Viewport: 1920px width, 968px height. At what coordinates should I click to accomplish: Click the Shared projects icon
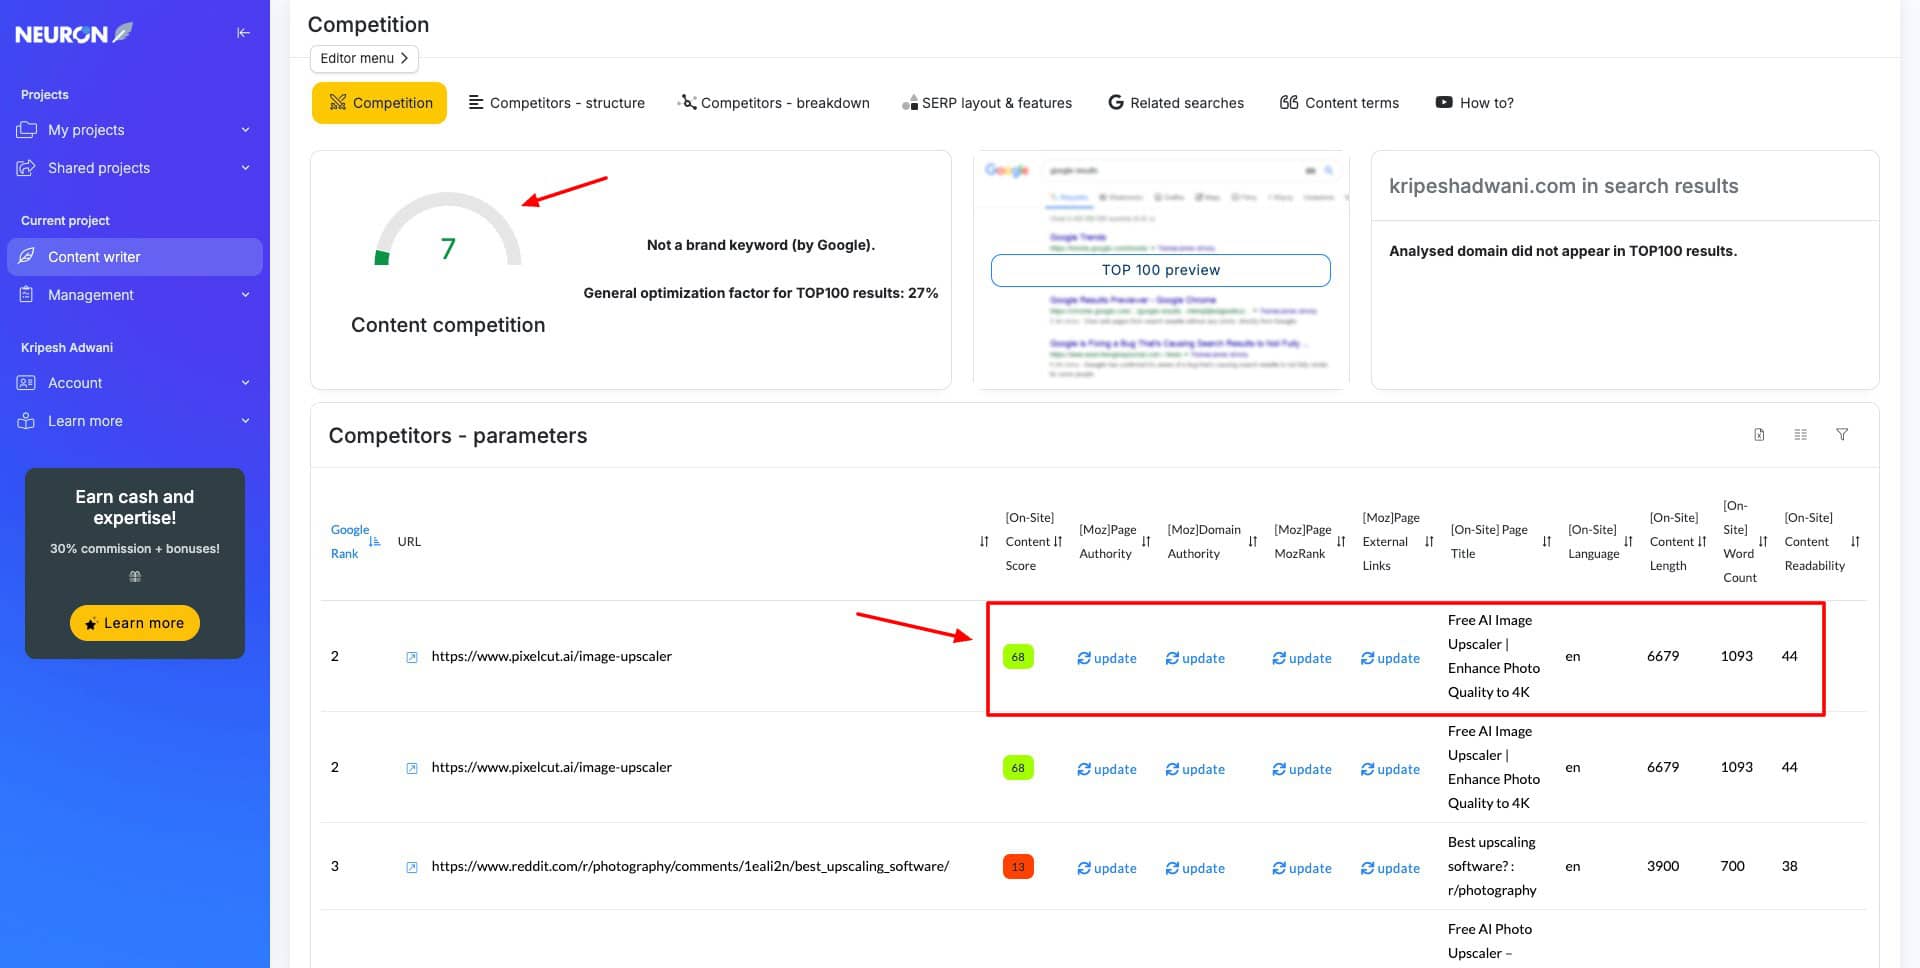(x=26, y=168)
